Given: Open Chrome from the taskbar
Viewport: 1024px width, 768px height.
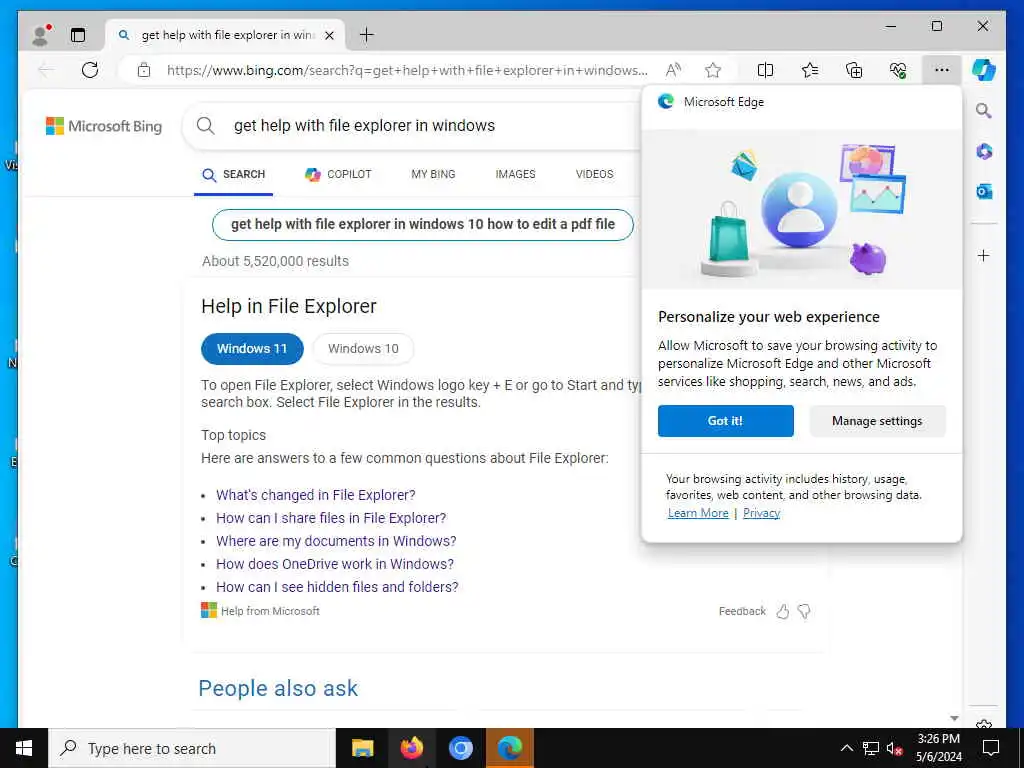Looking at the screenshot, I should pyautogui.click(x=460, y=748).
